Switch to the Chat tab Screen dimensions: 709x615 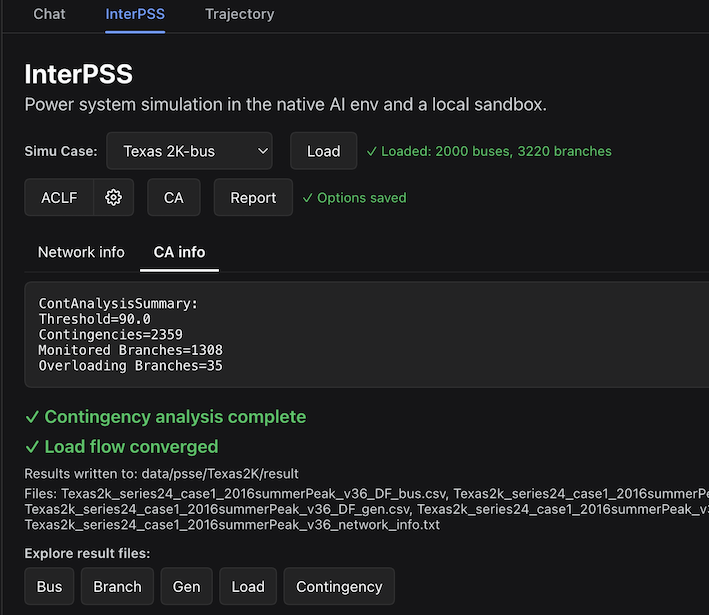[49, 14]
